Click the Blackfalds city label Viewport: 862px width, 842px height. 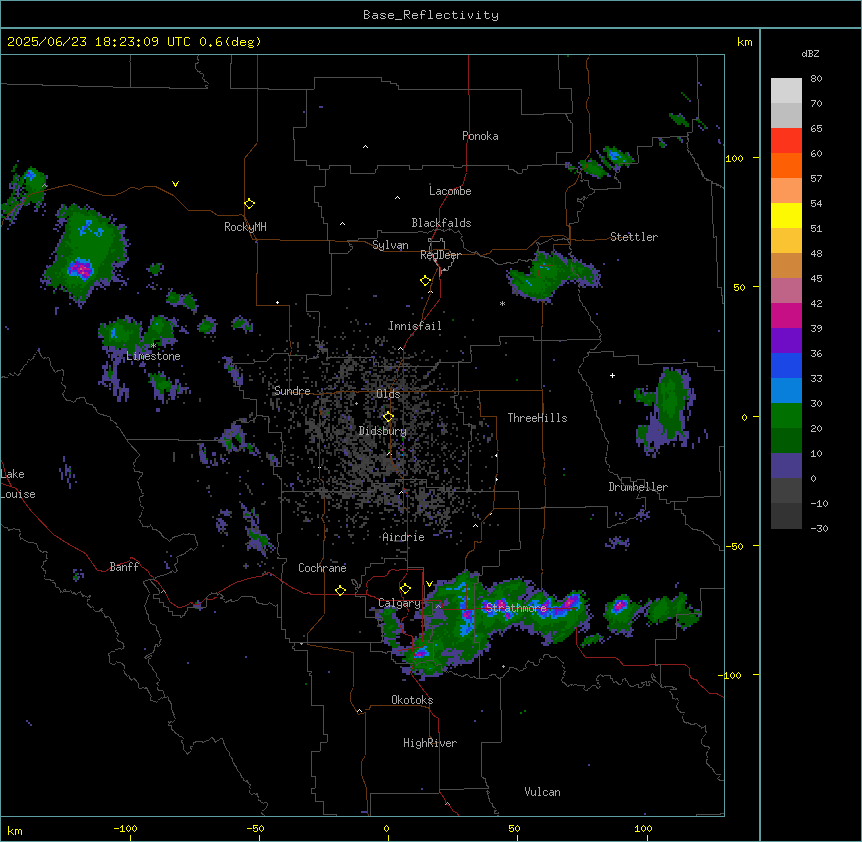tap(441, 223)
